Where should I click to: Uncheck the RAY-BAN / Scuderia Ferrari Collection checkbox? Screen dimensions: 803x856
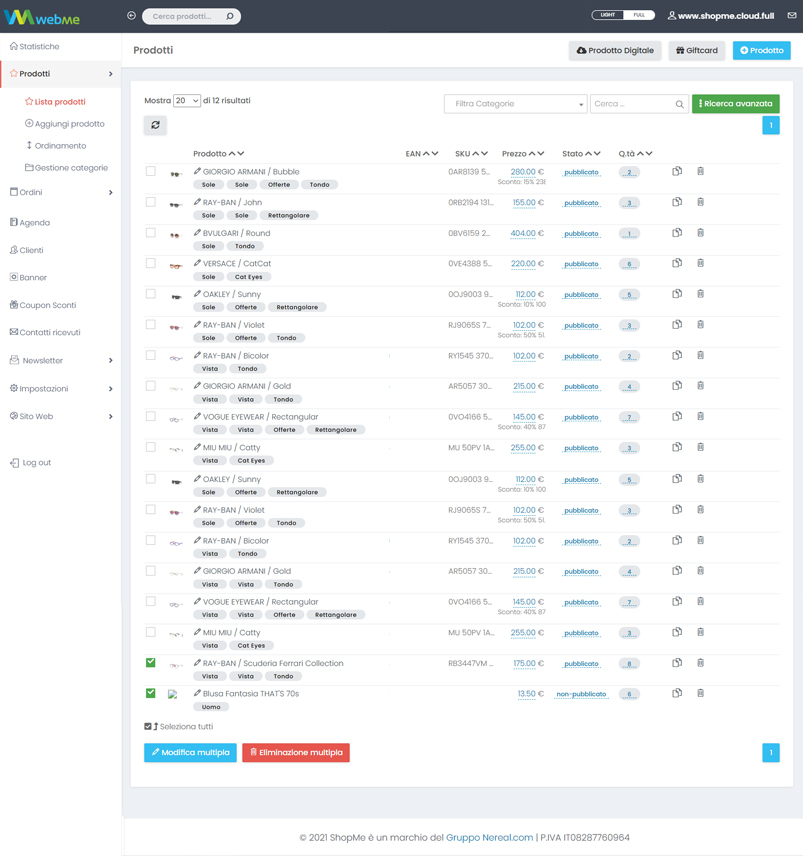[x=151, y=662]
